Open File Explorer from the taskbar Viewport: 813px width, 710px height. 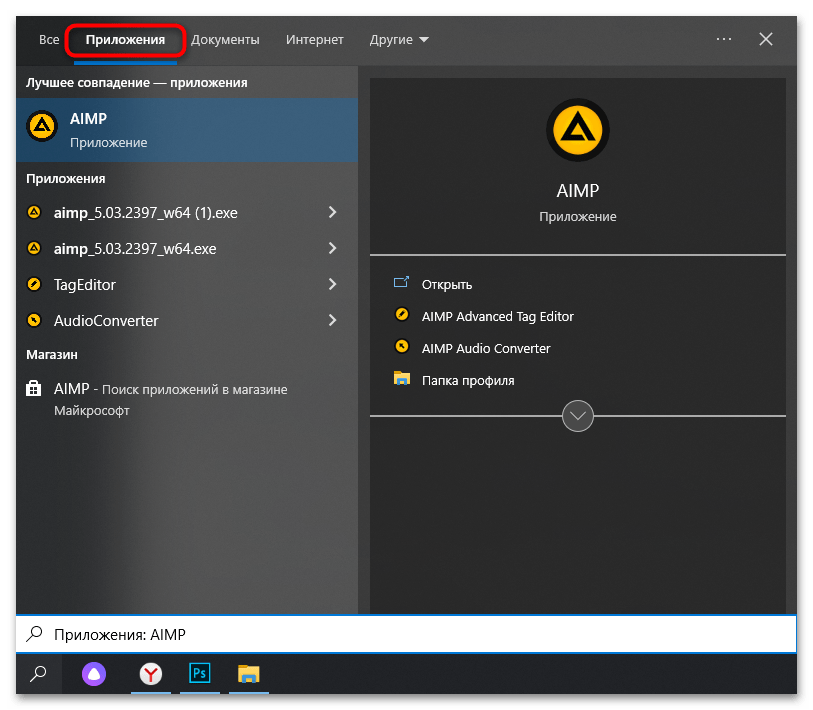click(x=248, y=675)
